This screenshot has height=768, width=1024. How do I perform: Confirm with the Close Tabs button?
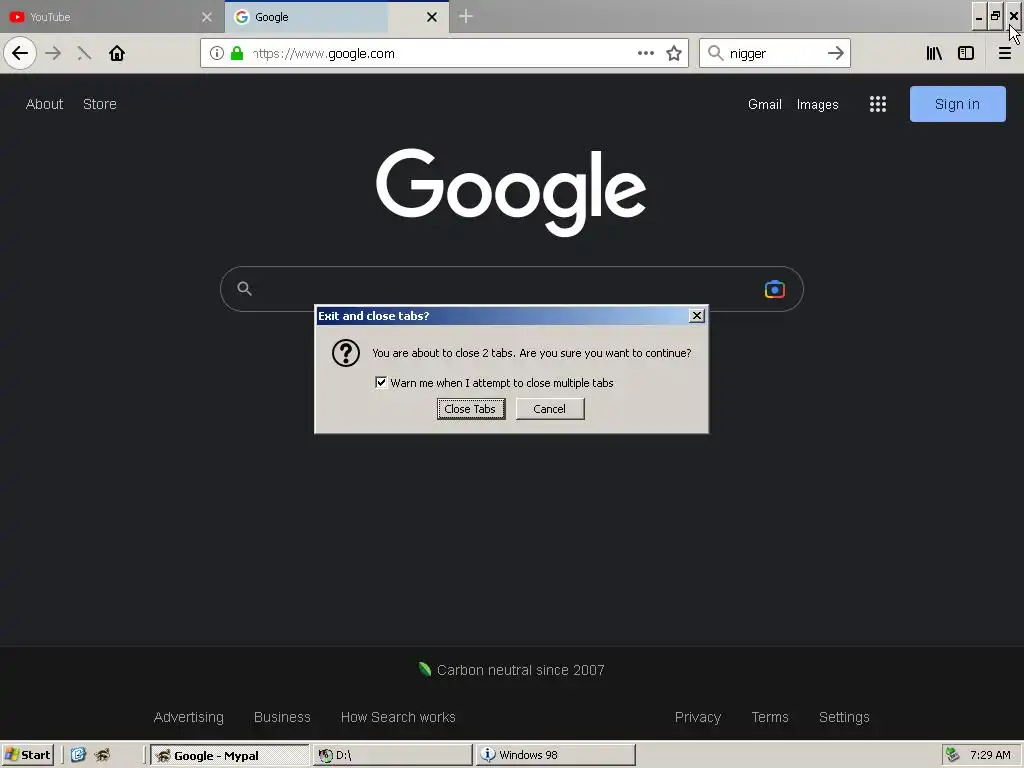[x=471, y=409]
